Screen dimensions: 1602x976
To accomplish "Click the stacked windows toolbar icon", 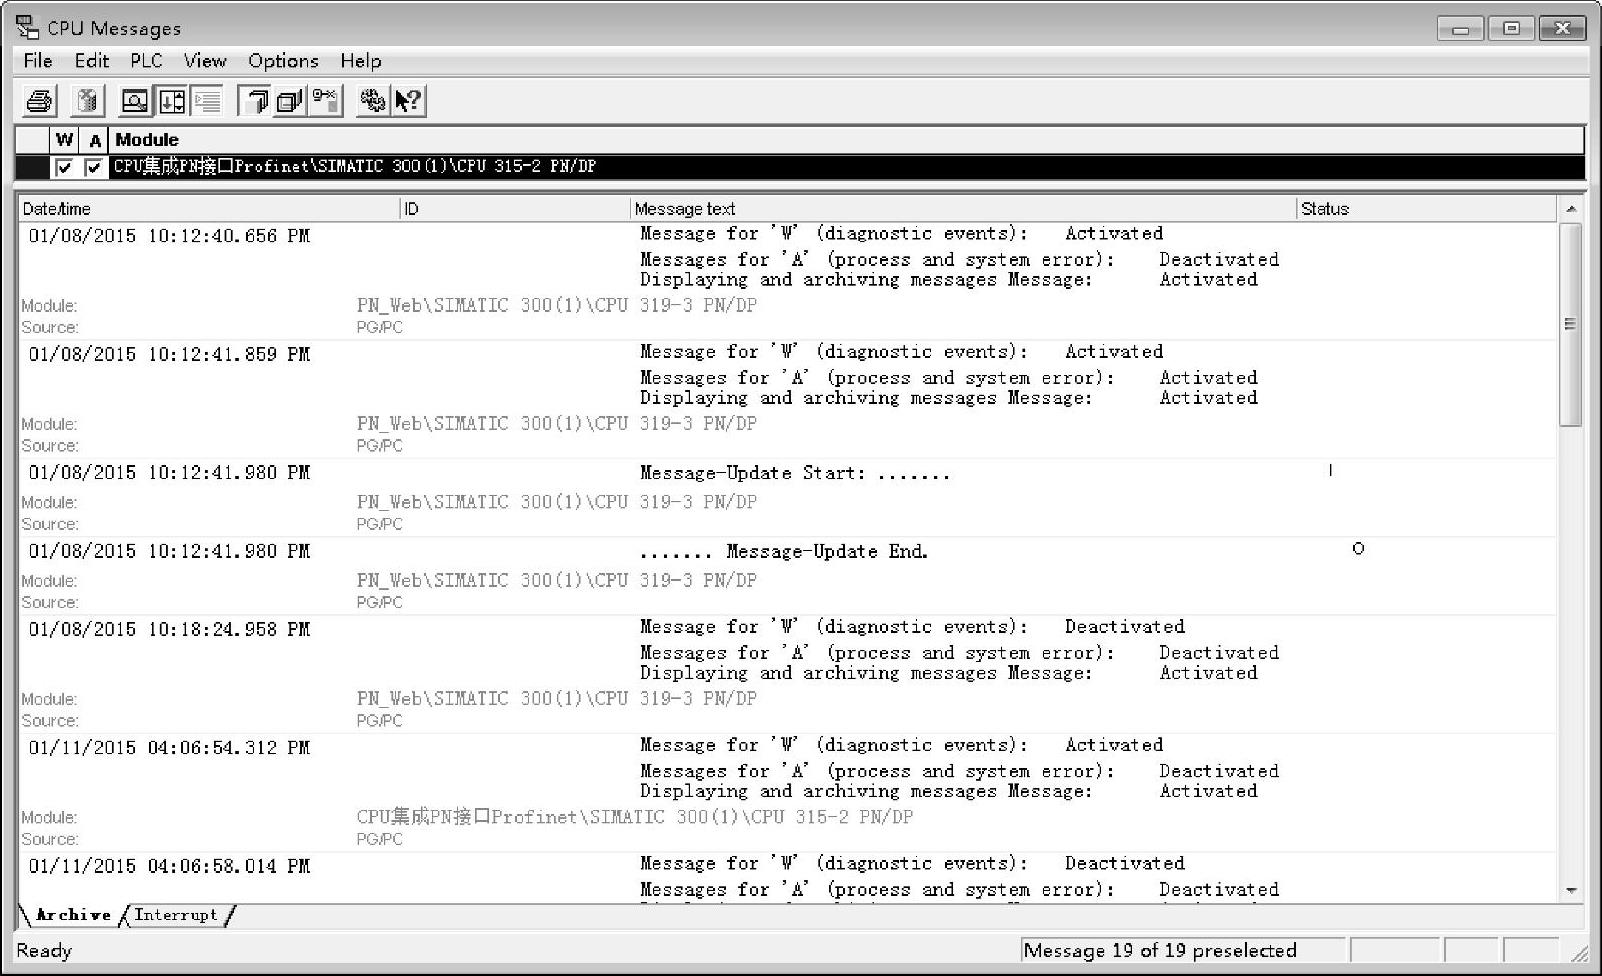I will [x=289, y=101].
